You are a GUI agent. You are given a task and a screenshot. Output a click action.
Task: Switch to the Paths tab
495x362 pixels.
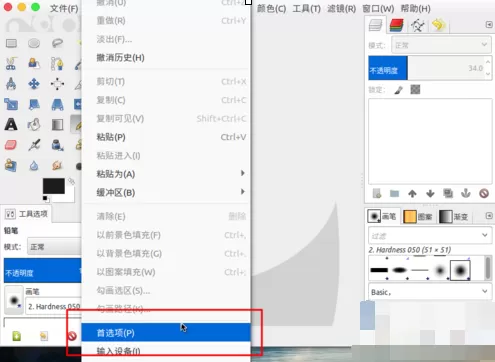point(417,25)
